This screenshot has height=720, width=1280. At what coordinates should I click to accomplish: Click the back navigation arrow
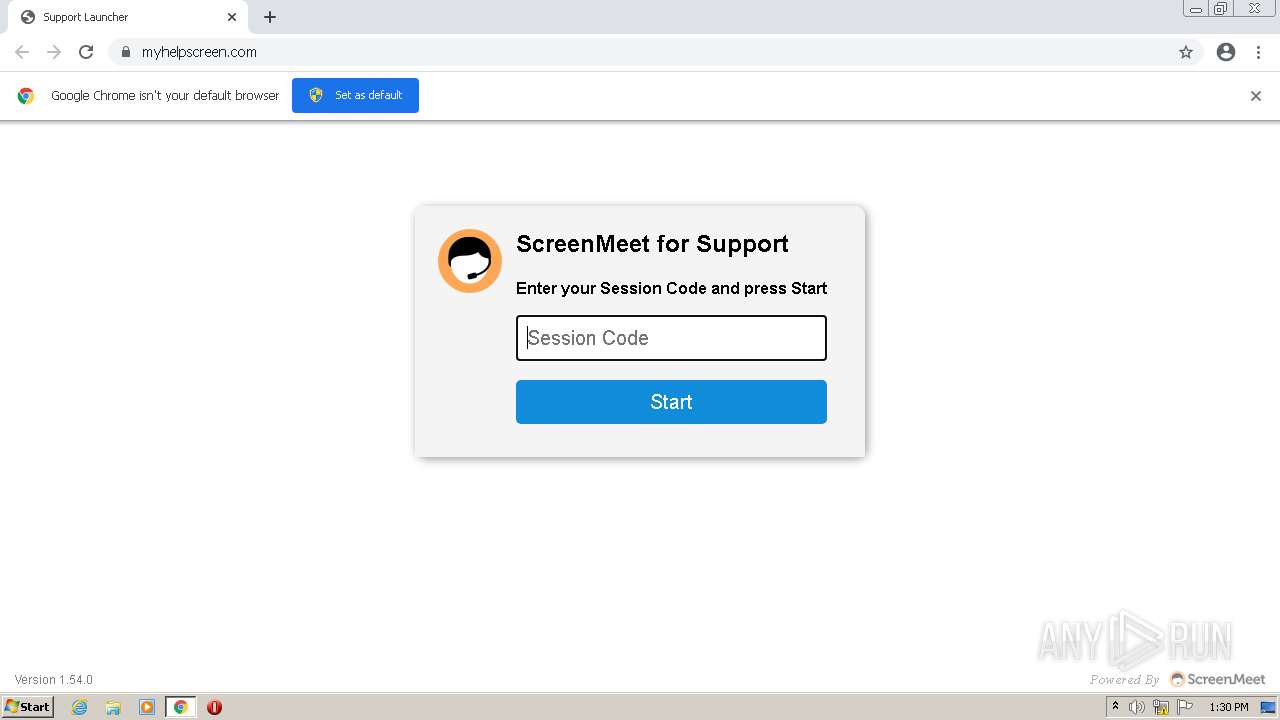[x=21, y=51]
